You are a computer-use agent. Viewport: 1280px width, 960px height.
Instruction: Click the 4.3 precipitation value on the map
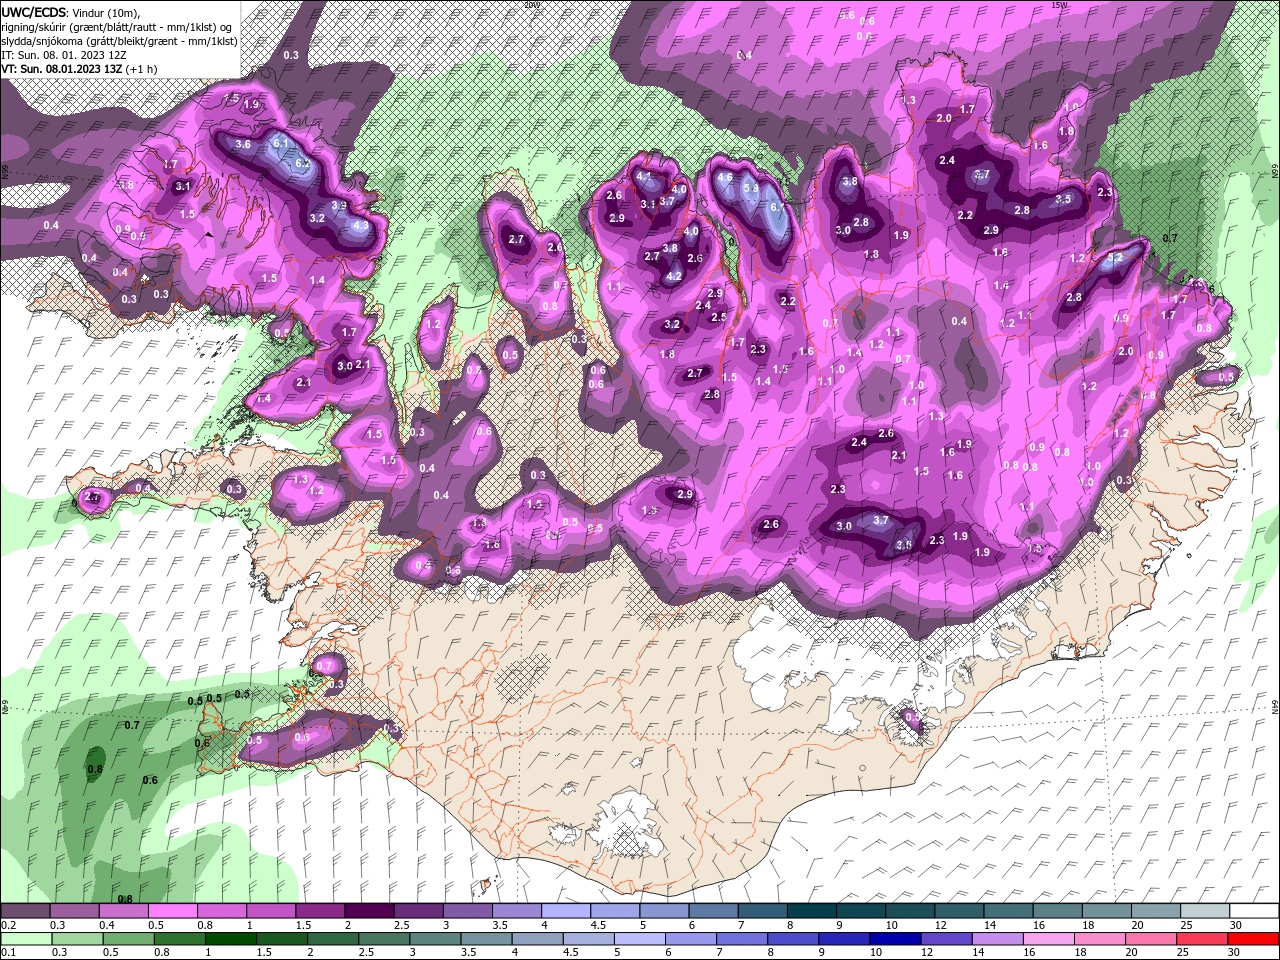[x=361, y=225]
